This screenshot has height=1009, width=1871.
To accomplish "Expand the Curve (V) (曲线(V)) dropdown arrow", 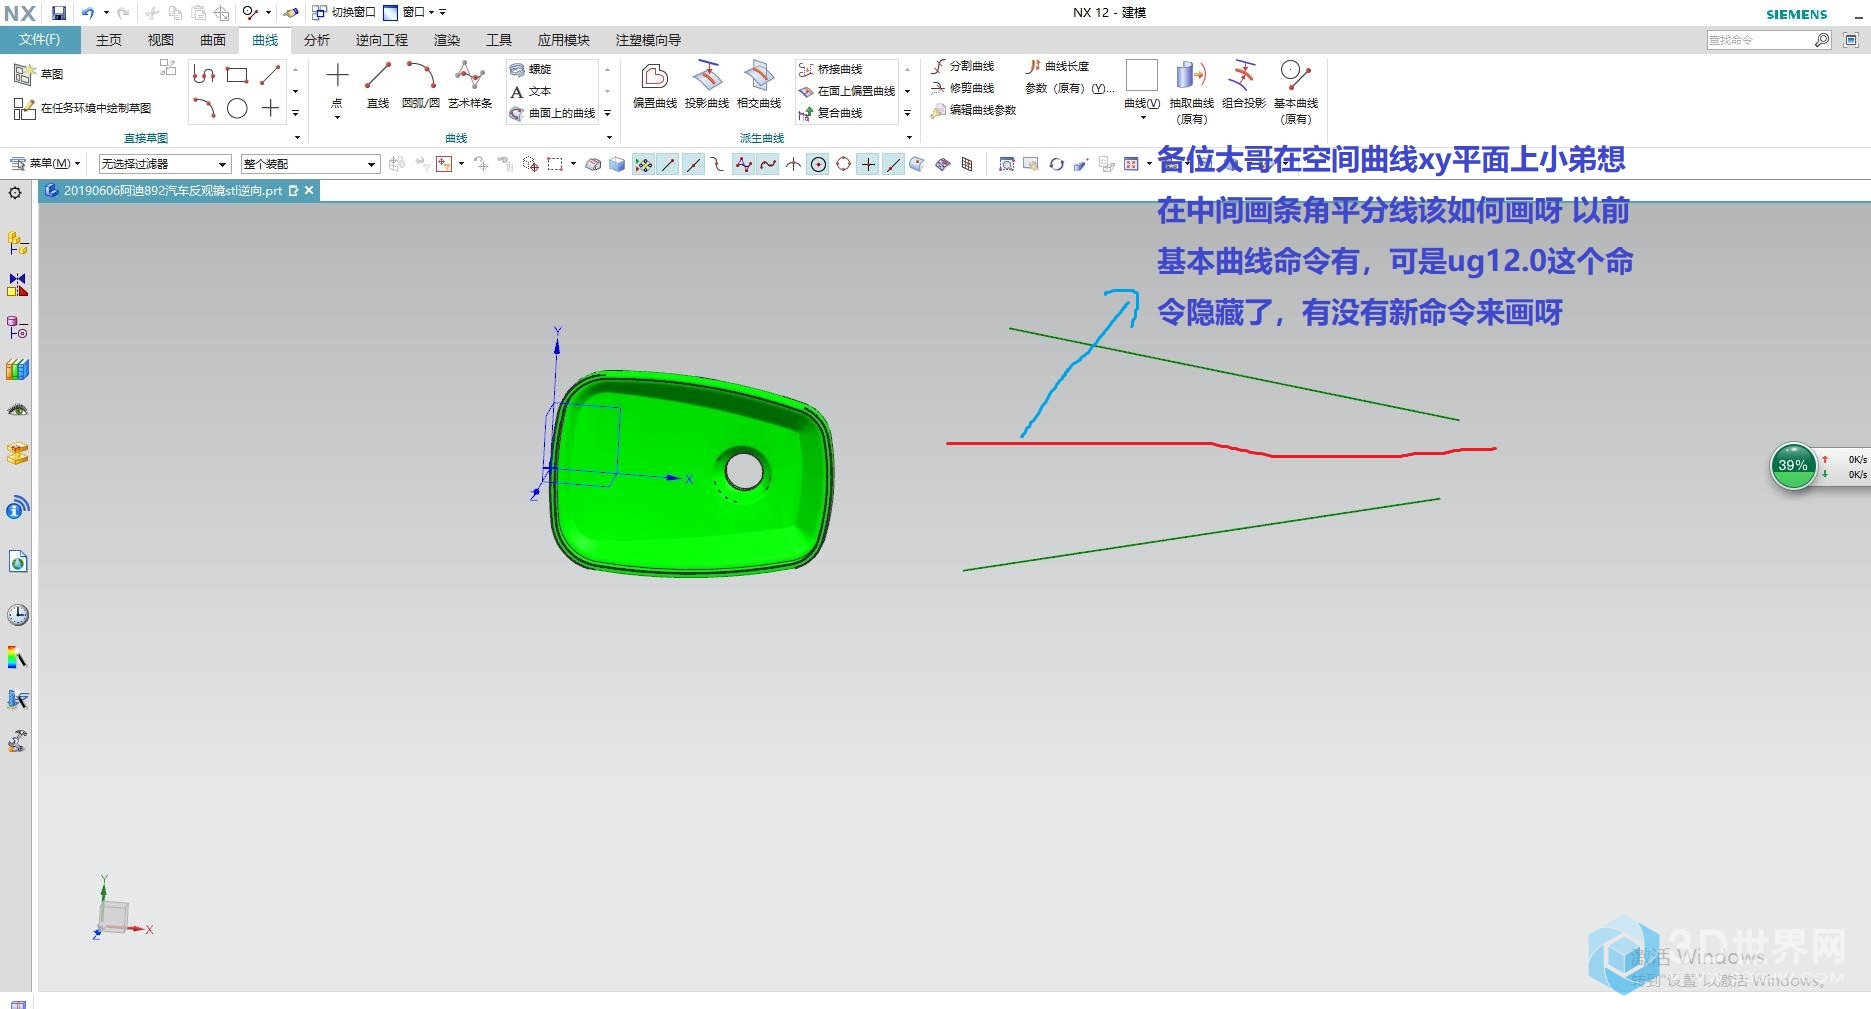I will click(x=1142, y=118).
